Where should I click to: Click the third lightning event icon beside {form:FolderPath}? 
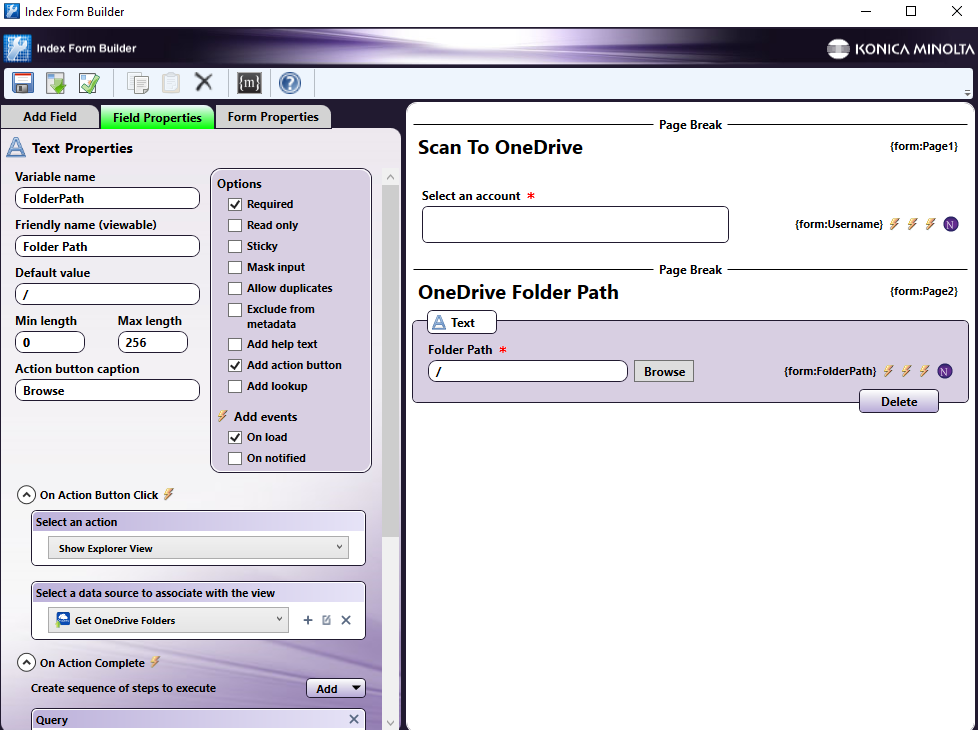[924, 371]
